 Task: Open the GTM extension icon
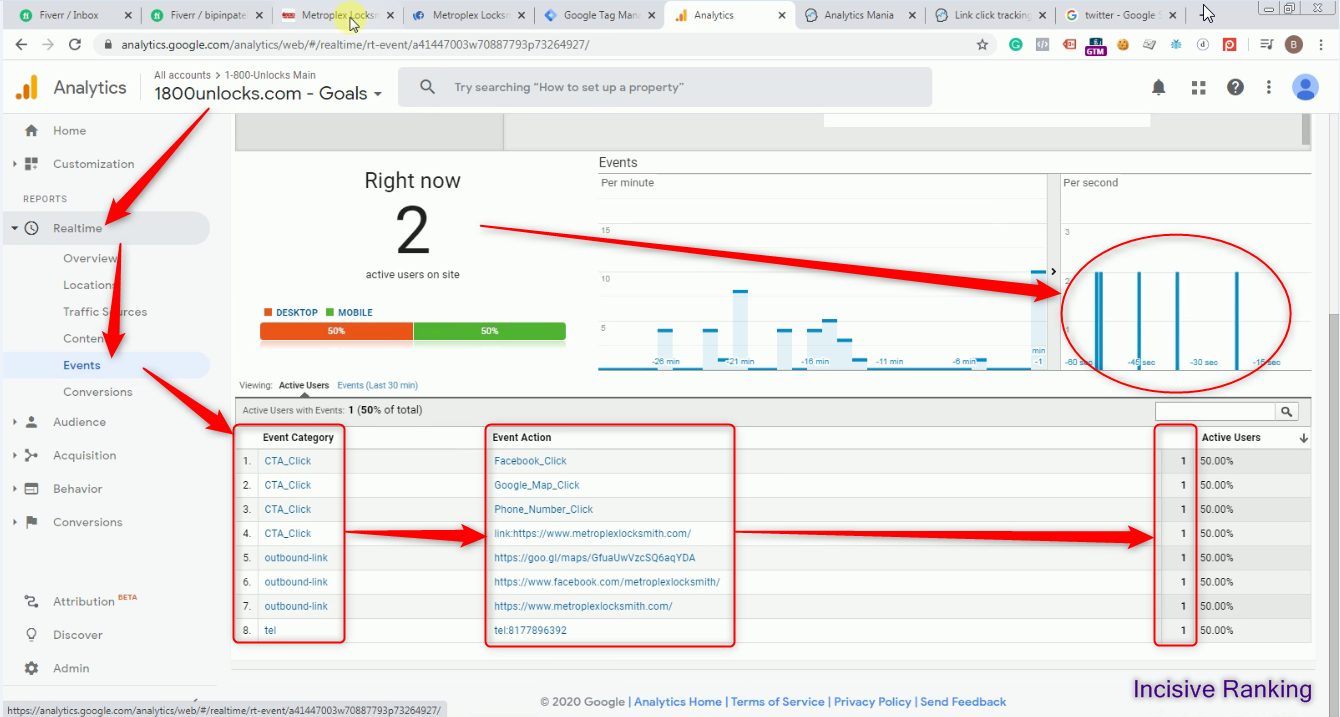[x=1096, y=46]
